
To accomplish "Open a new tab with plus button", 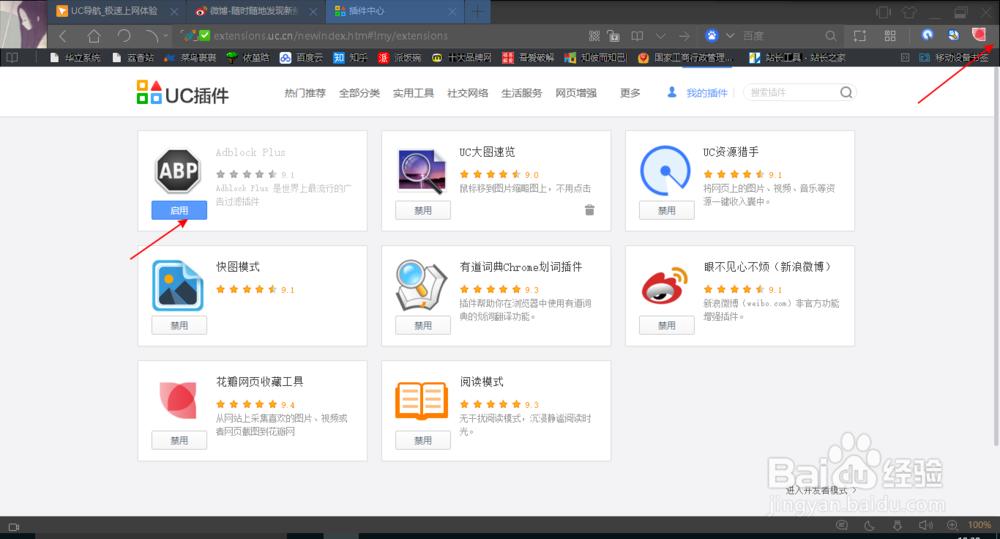I will click(478, 11).
